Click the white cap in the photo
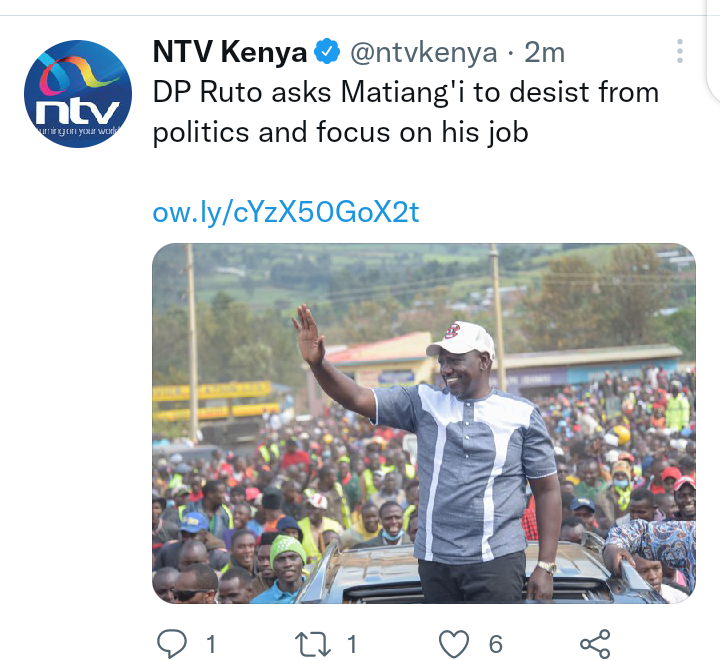 tap(461, 339)
